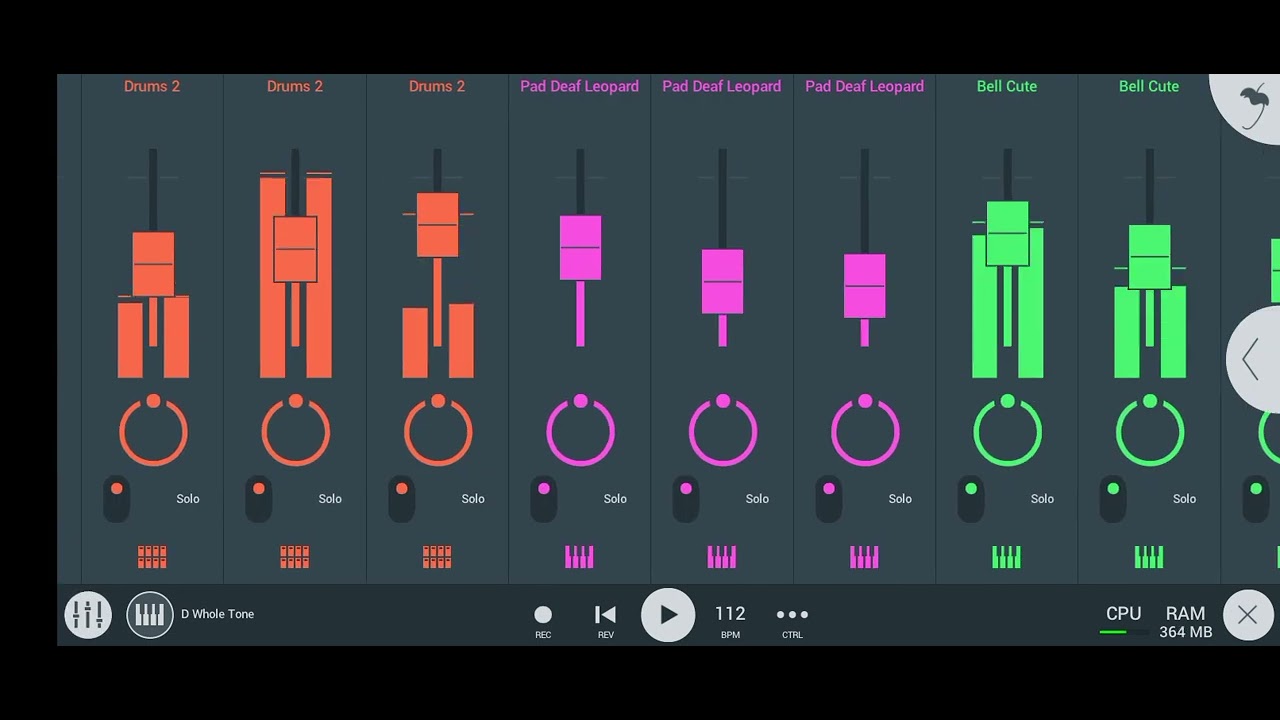
Task: Open drum pads icon on first Drums 2
Action: click(x=152, y=557)
